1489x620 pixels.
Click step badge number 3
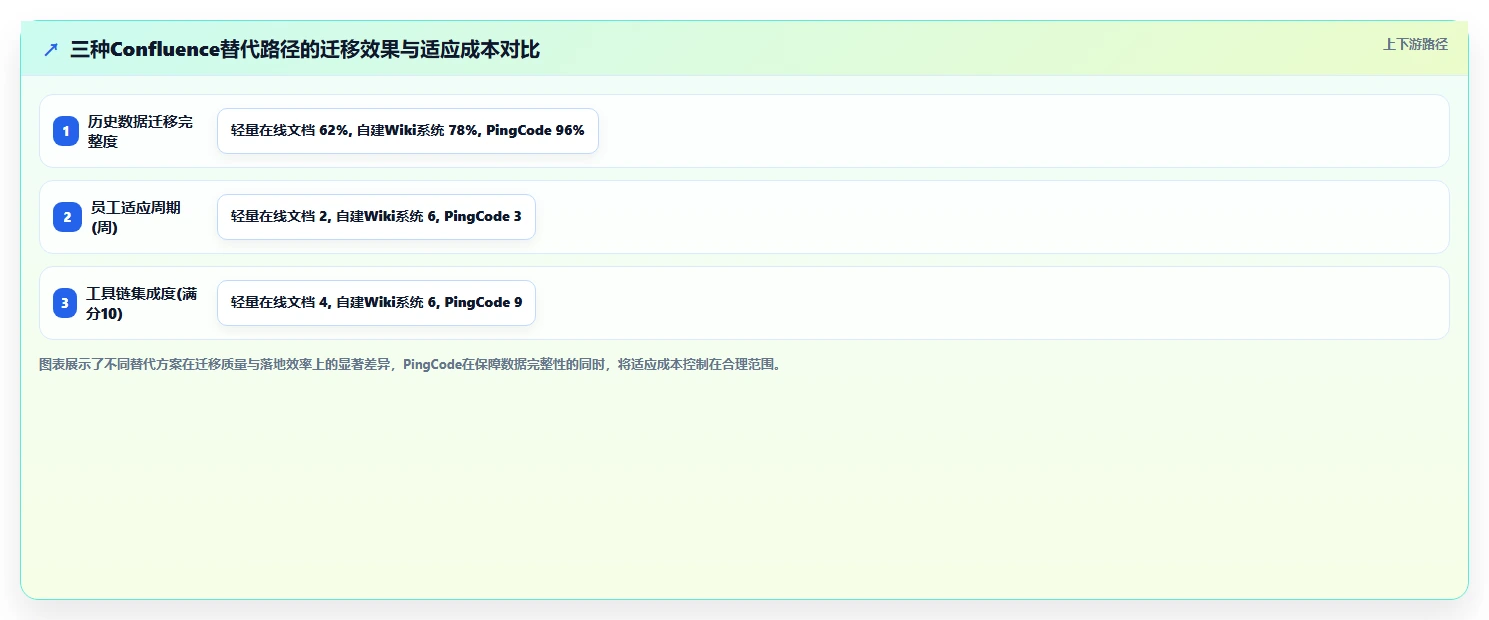point(66,303)
